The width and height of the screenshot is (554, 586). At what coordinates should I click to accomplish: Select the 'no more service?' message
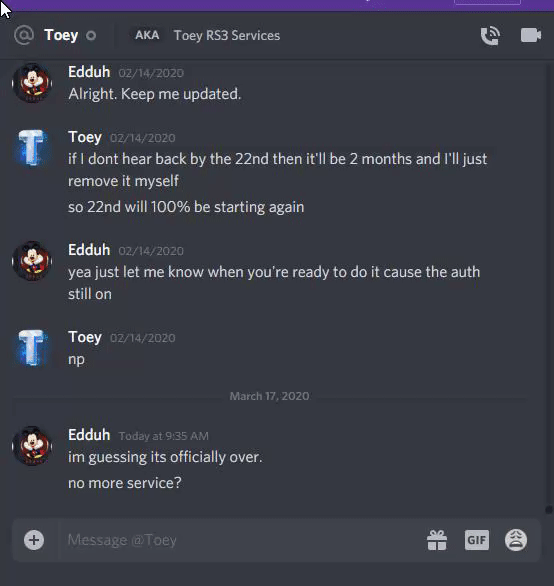[x=124, y=483]
